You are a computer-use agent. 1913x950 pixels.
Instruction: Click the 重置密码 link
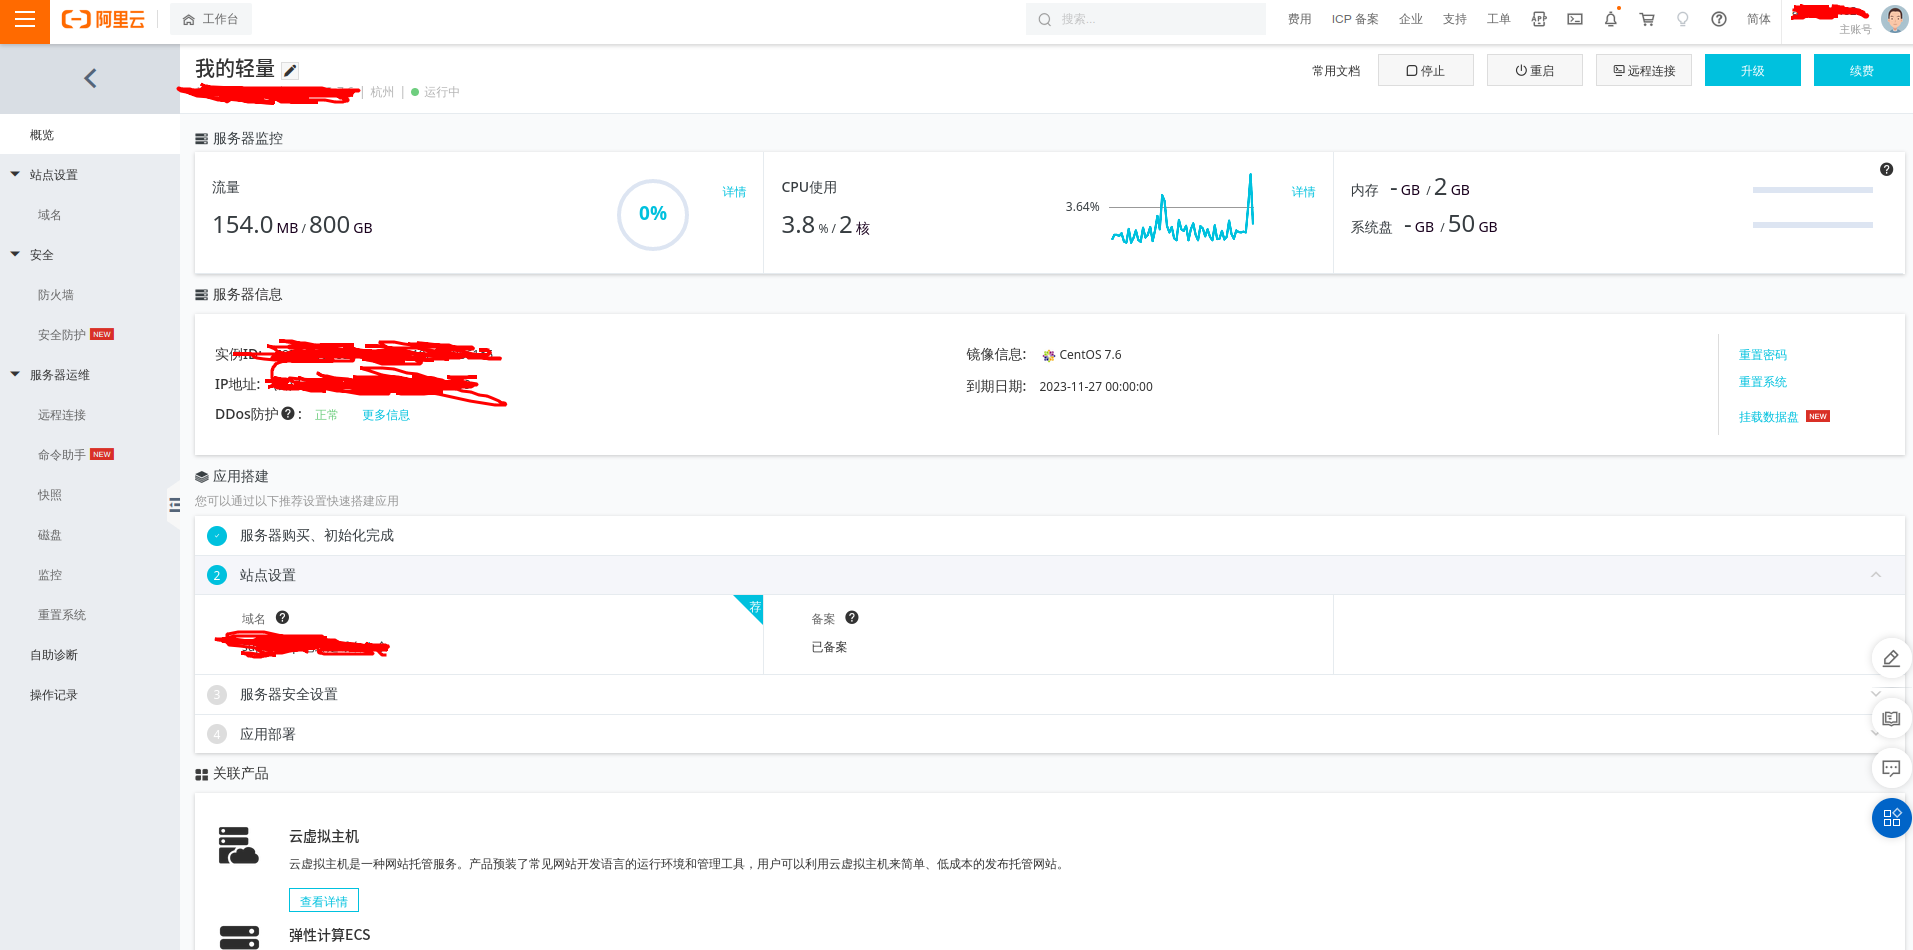pos(1762,355)
